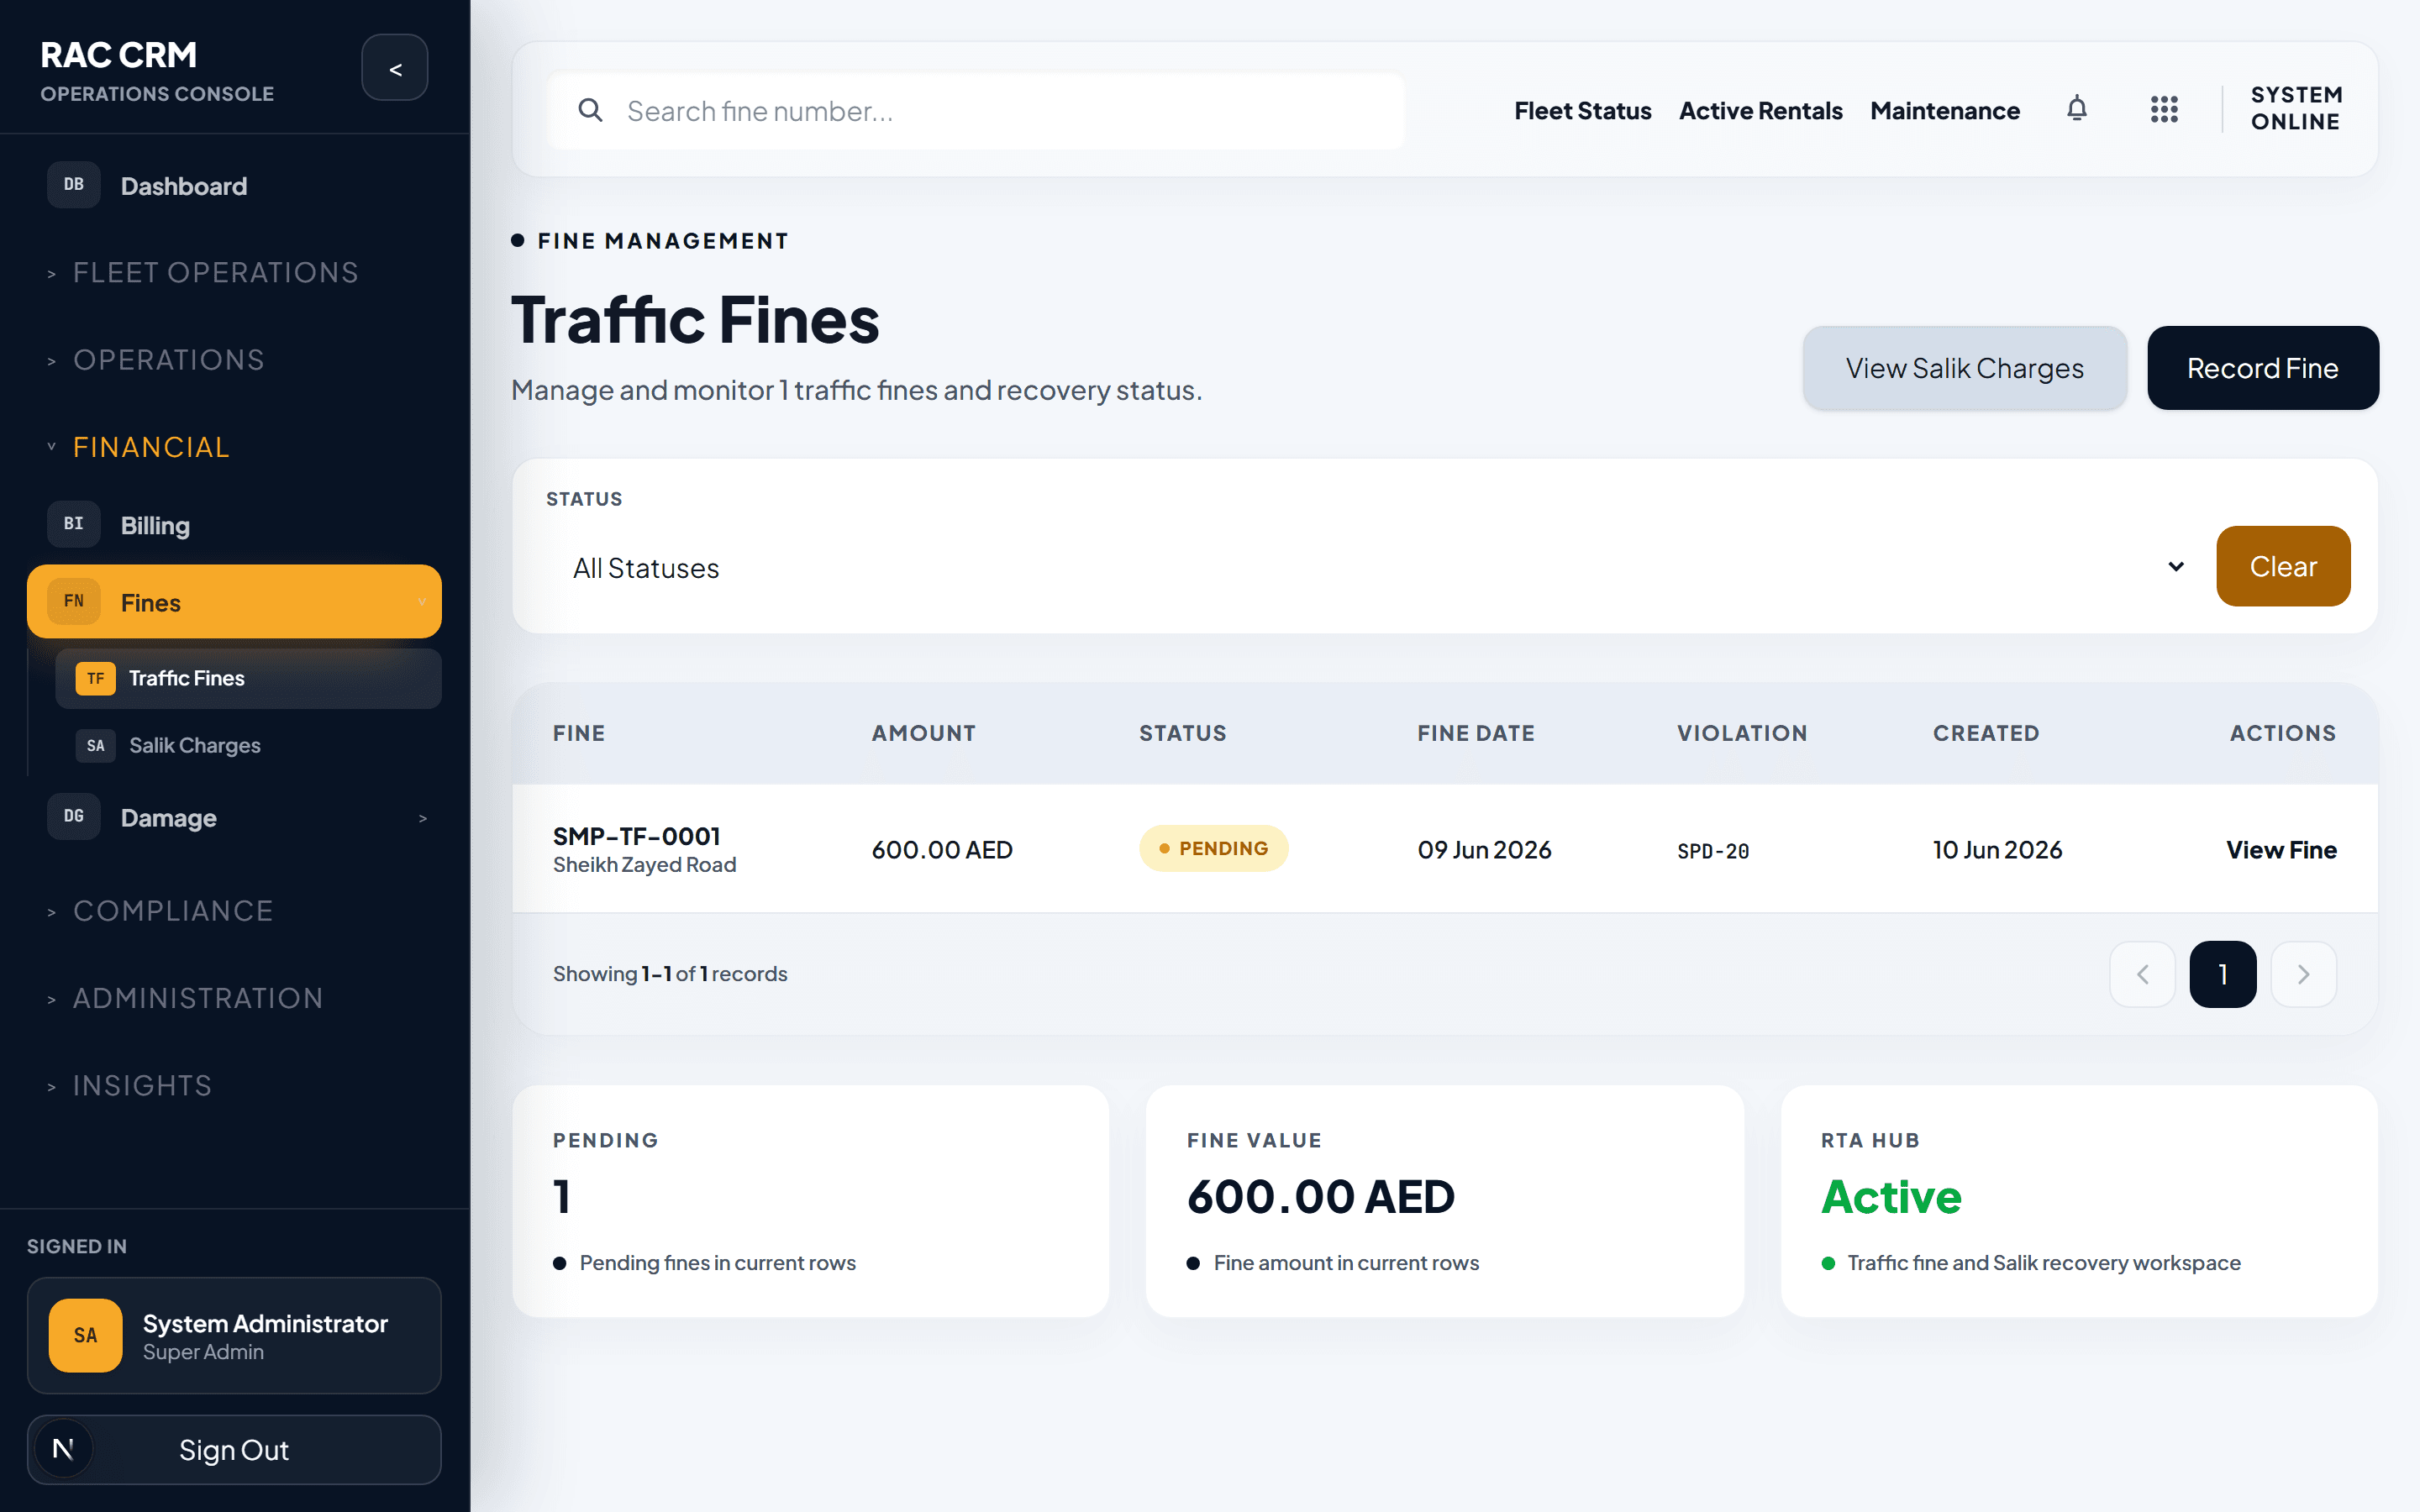Click the View Salik Charges button
2420x1512 pixels.
(1964, 368)
